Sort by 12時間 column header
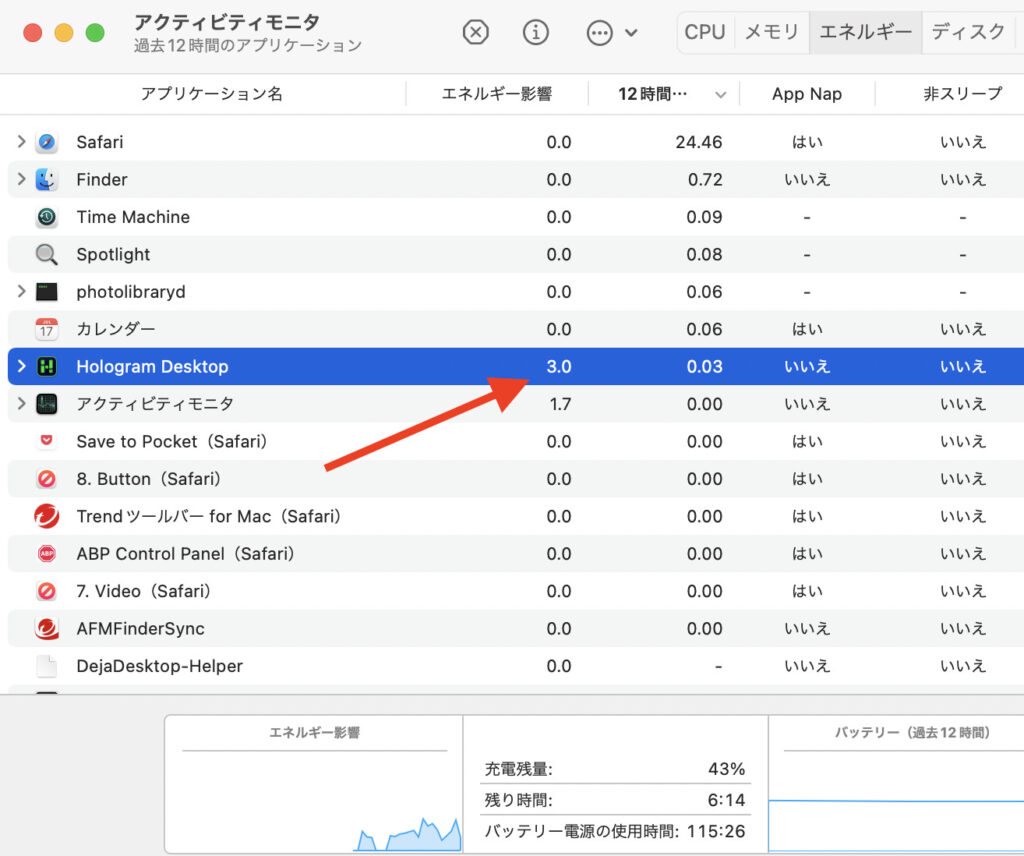The width and height of the screenshot is (1024, 856). point(652,94)
